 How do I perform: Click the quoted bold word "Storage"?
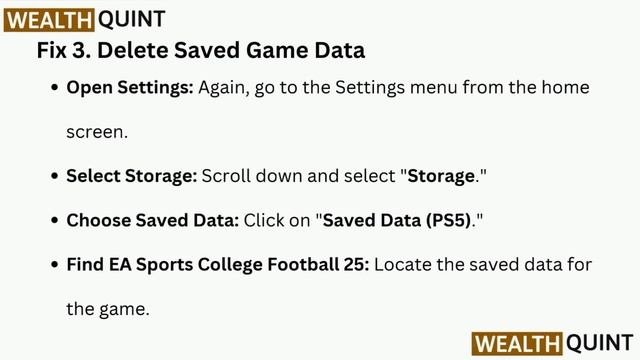441,176
